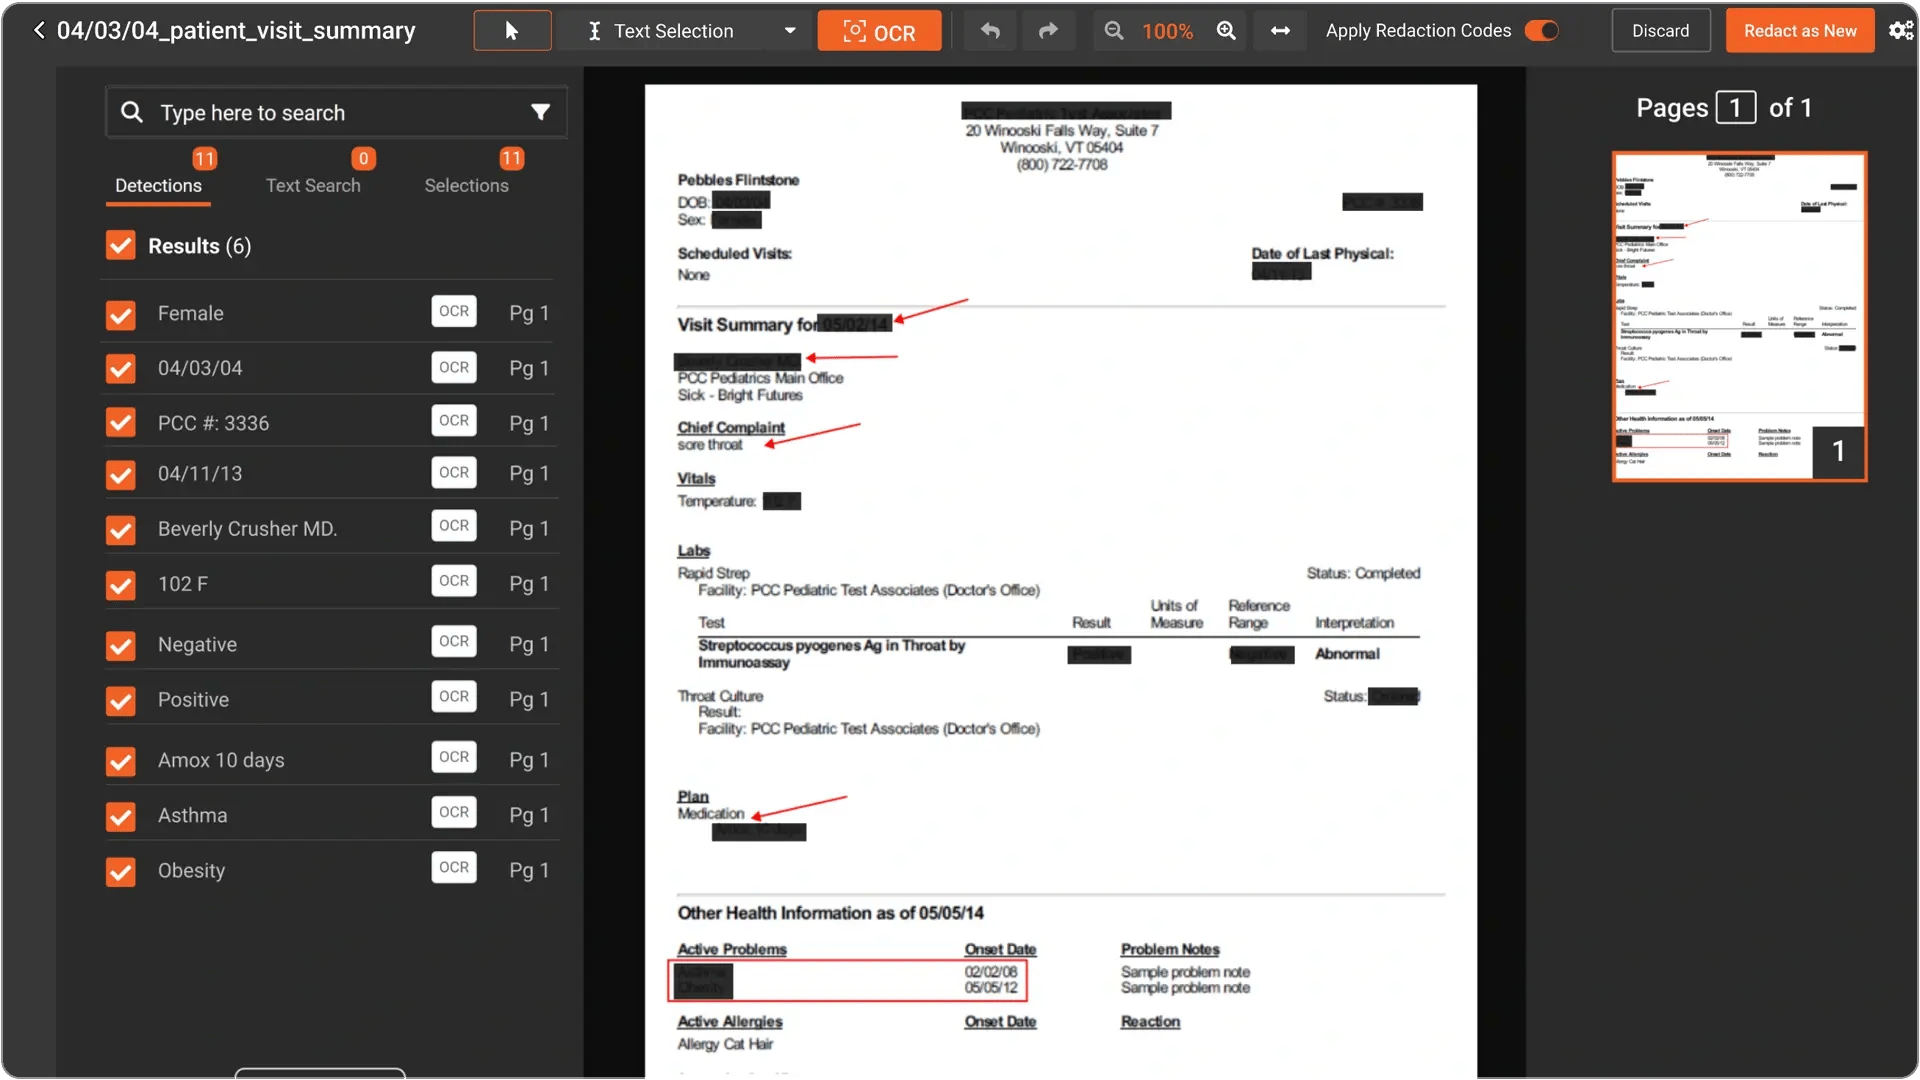Focus the 'Type here to search' field
This screenshot has height=1080, width=1920.
[x=336, y=112]
